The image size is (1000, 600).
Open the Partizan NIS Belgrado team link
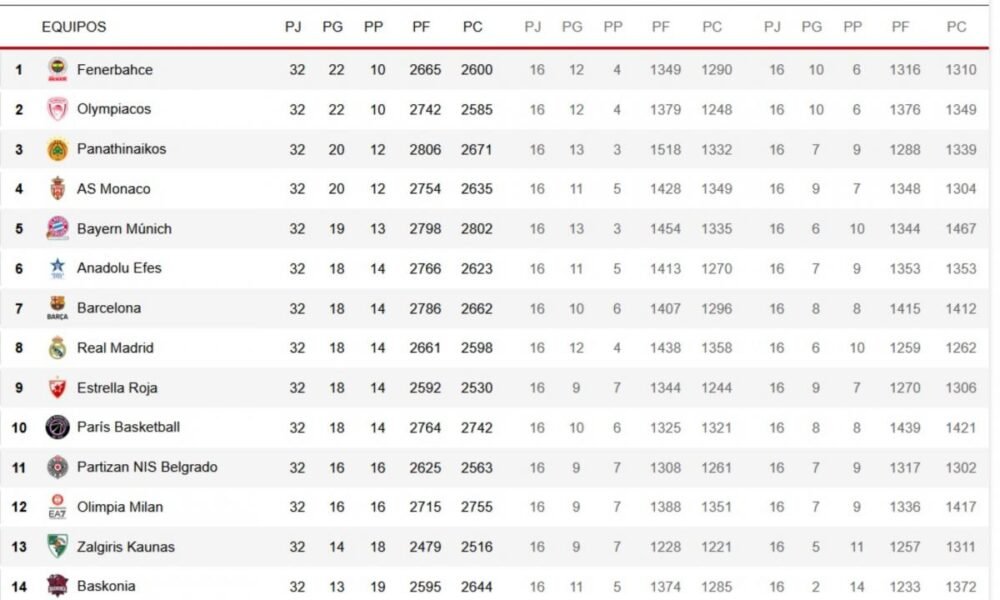pyautogui.click(x=147, y=467)
